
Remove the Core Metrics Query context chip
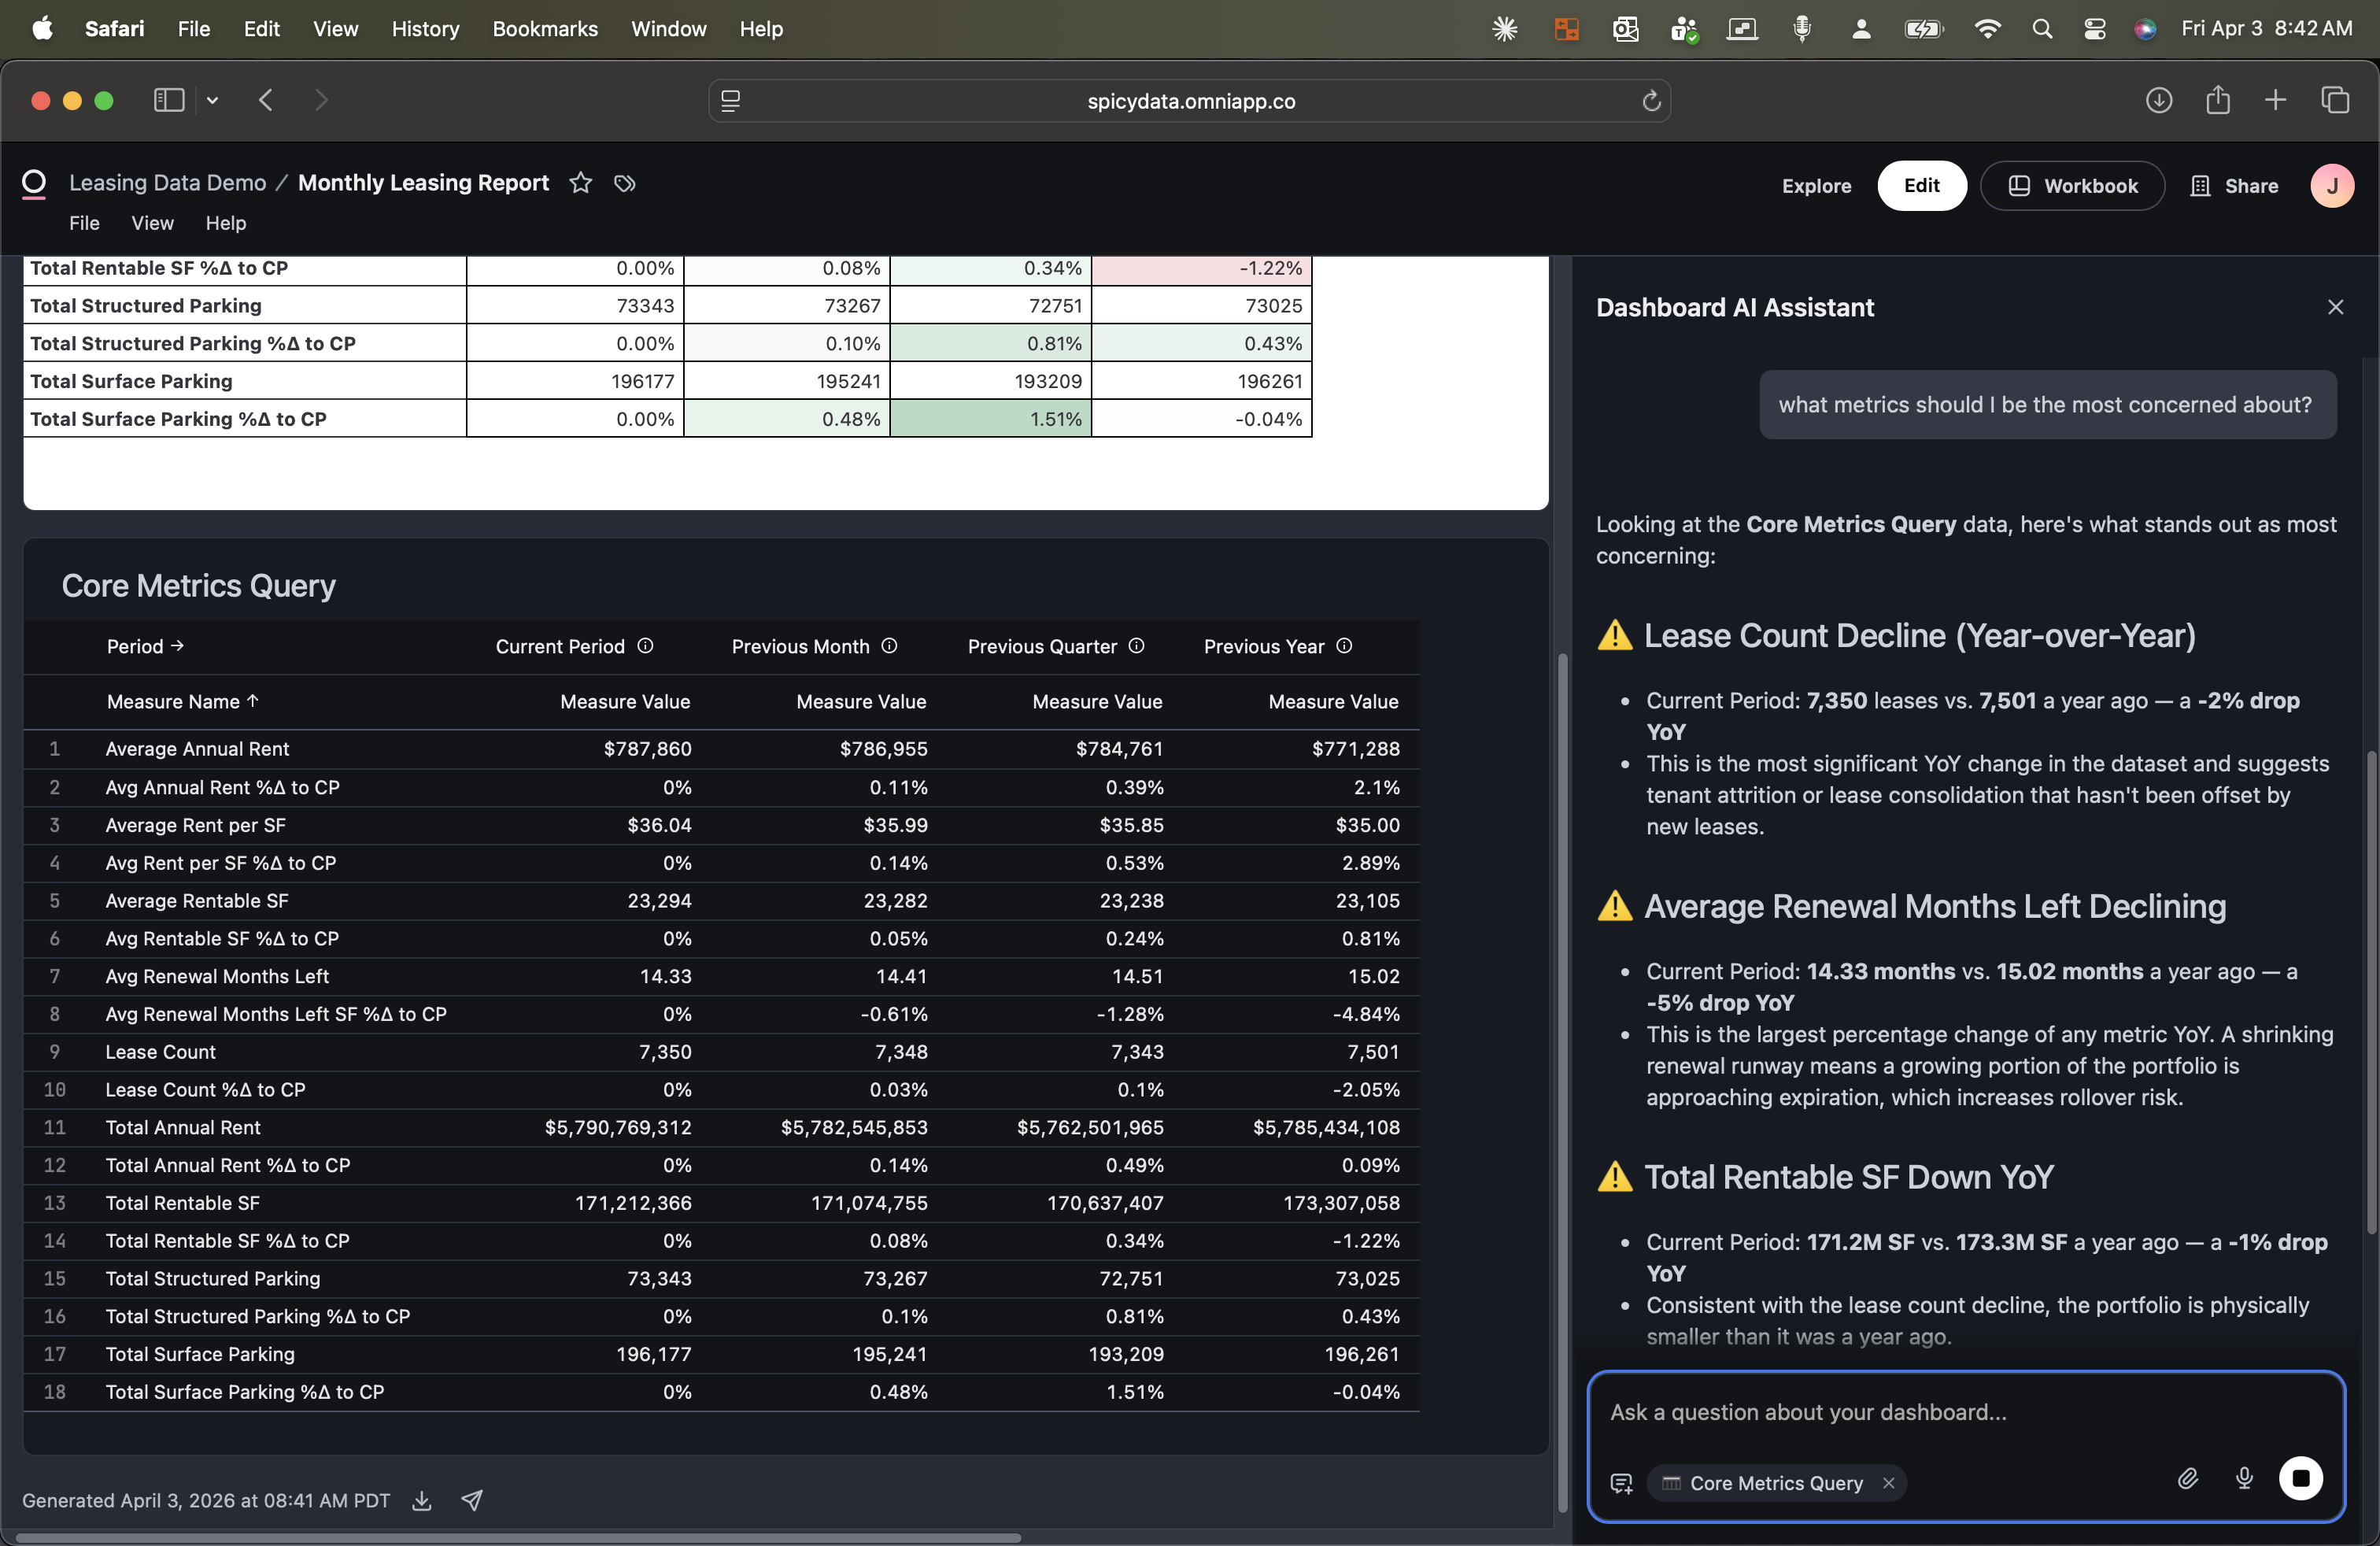pos(1889,1484)
